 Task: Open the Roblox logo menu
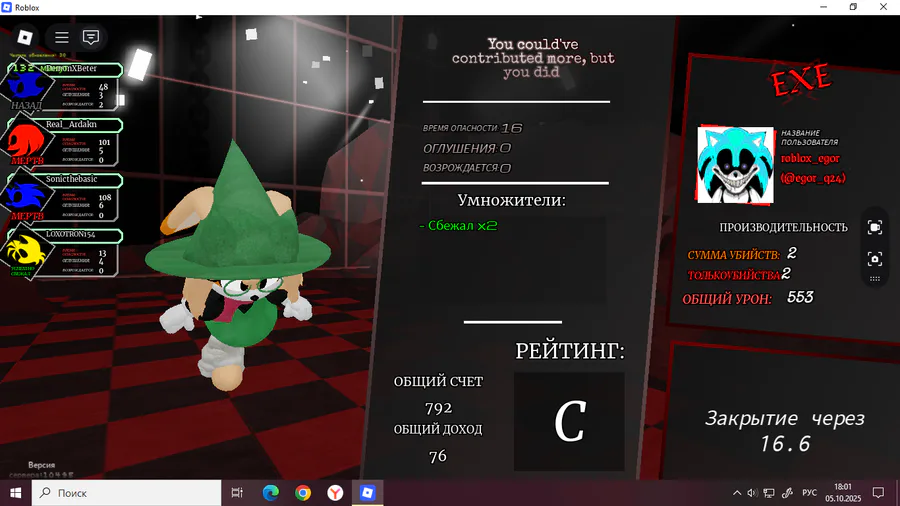point(25,37)
